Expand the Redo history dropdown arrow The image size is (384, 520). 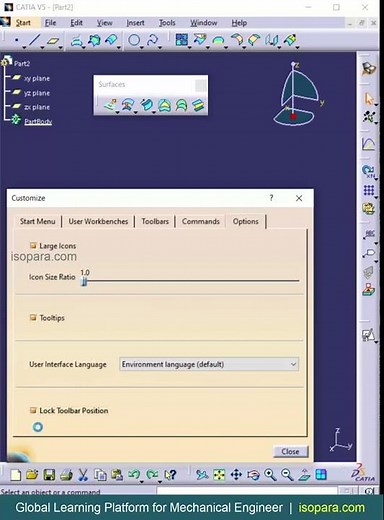pos(160,482)
